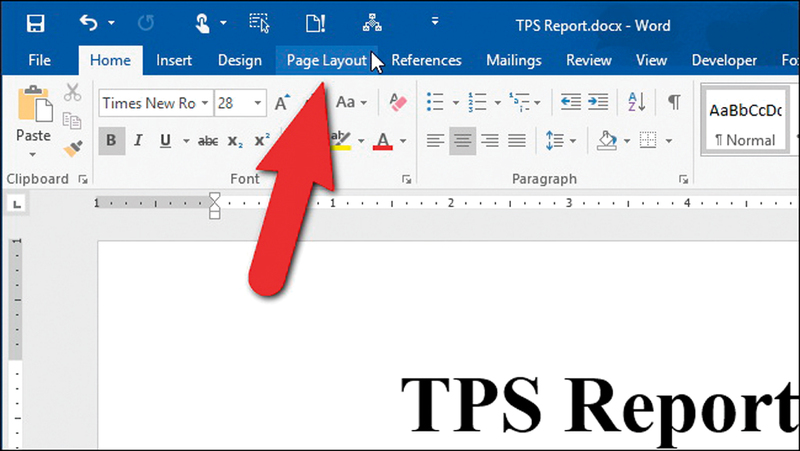The height and width of the screenshot is (451, 800).
Task: Toggle Bold formatting
Action: (112, 141)
